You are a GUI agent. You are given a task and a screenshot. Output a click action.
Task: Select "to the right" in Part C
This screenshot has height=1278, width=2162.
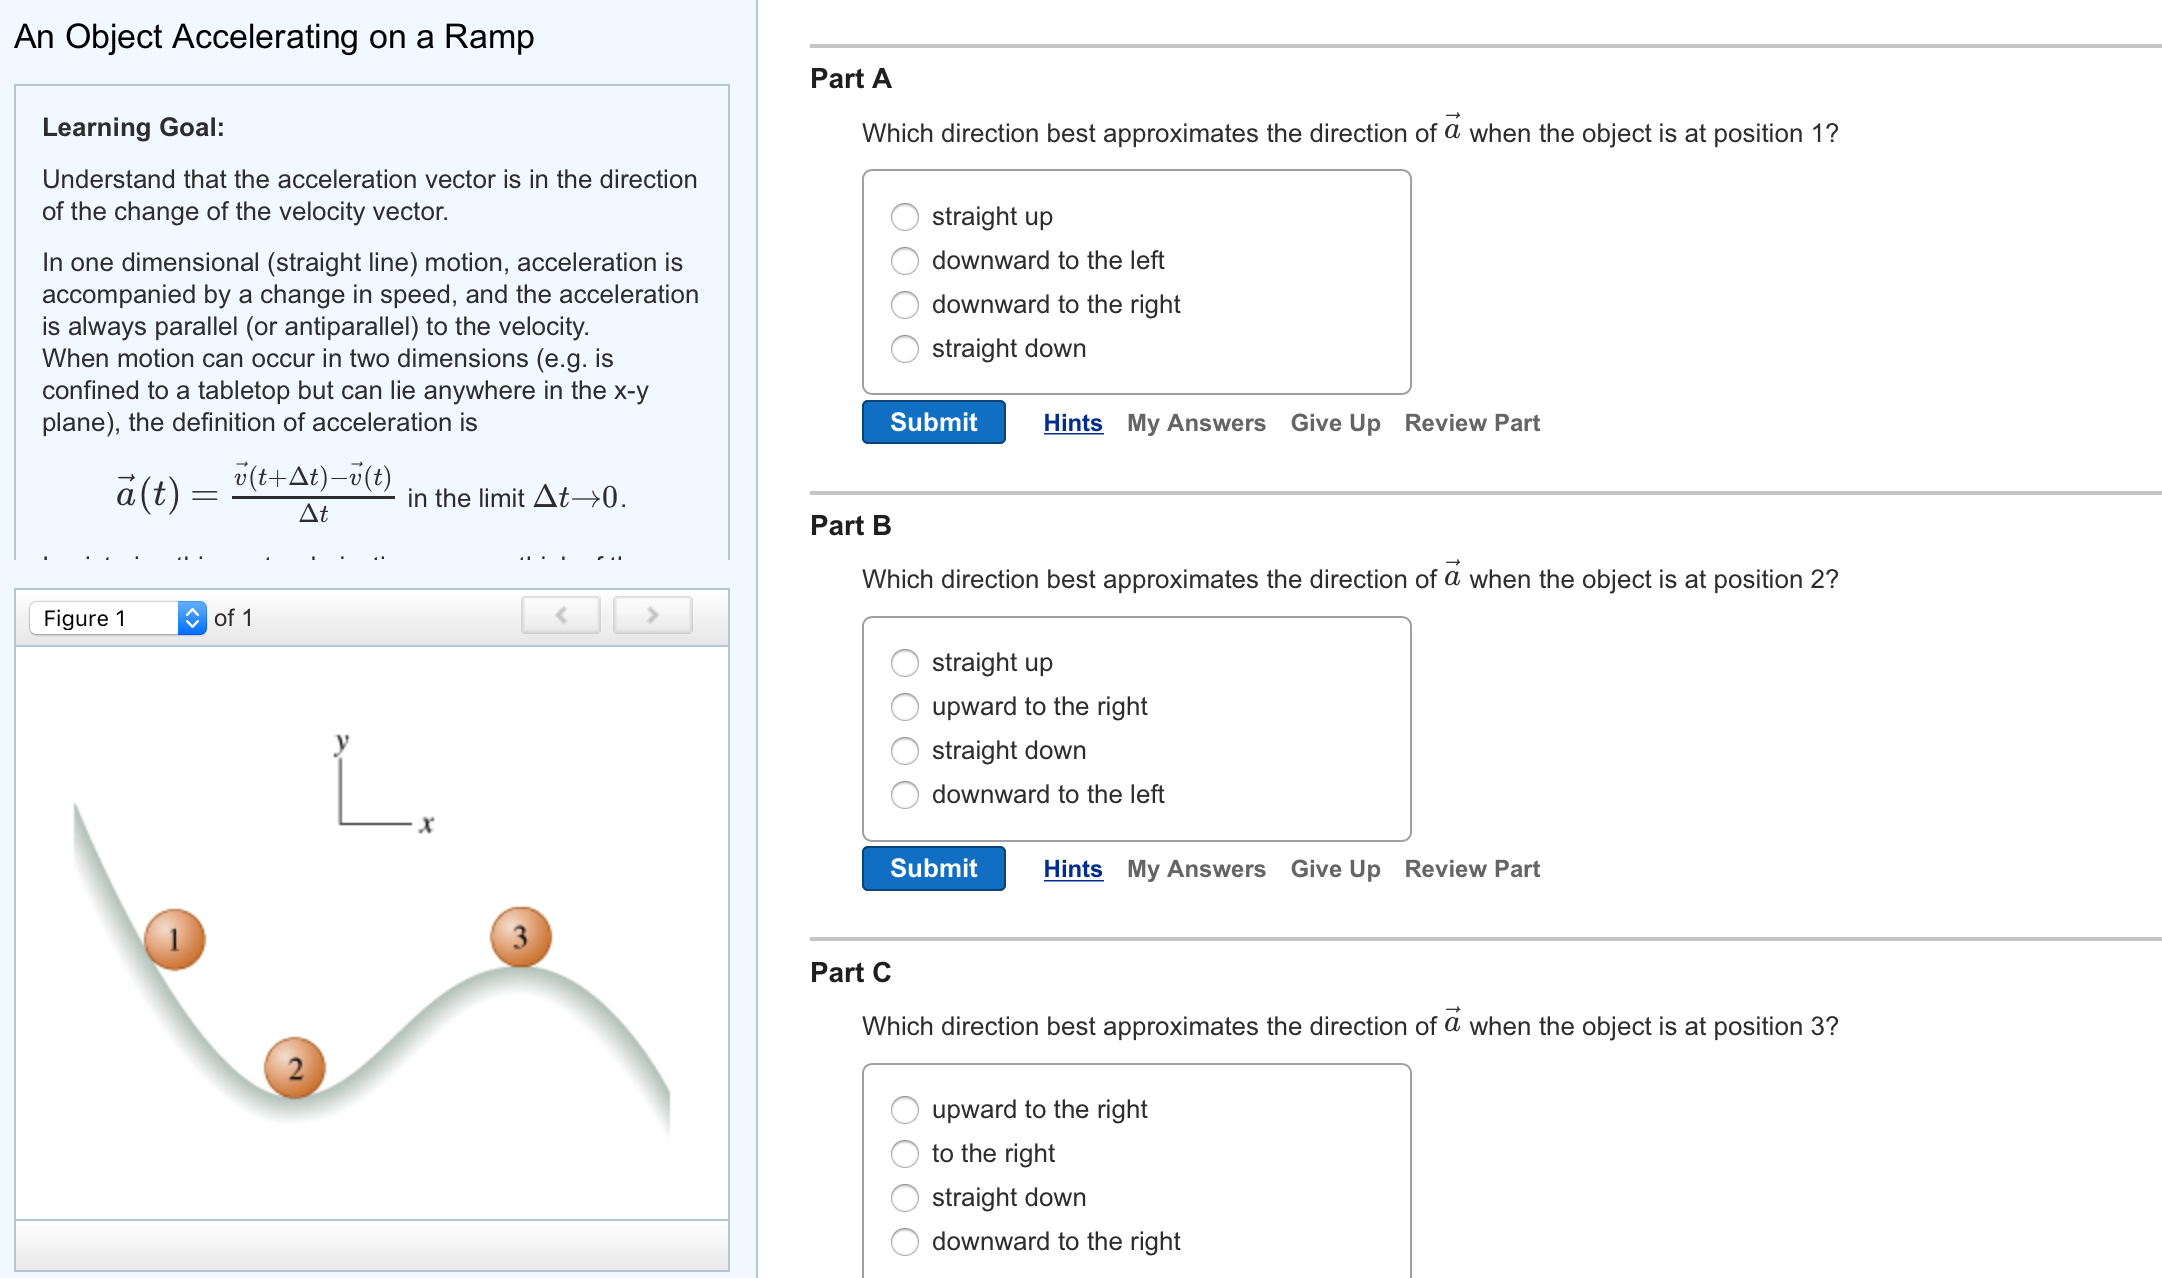pyautogui.click(x=904, y=1154)
